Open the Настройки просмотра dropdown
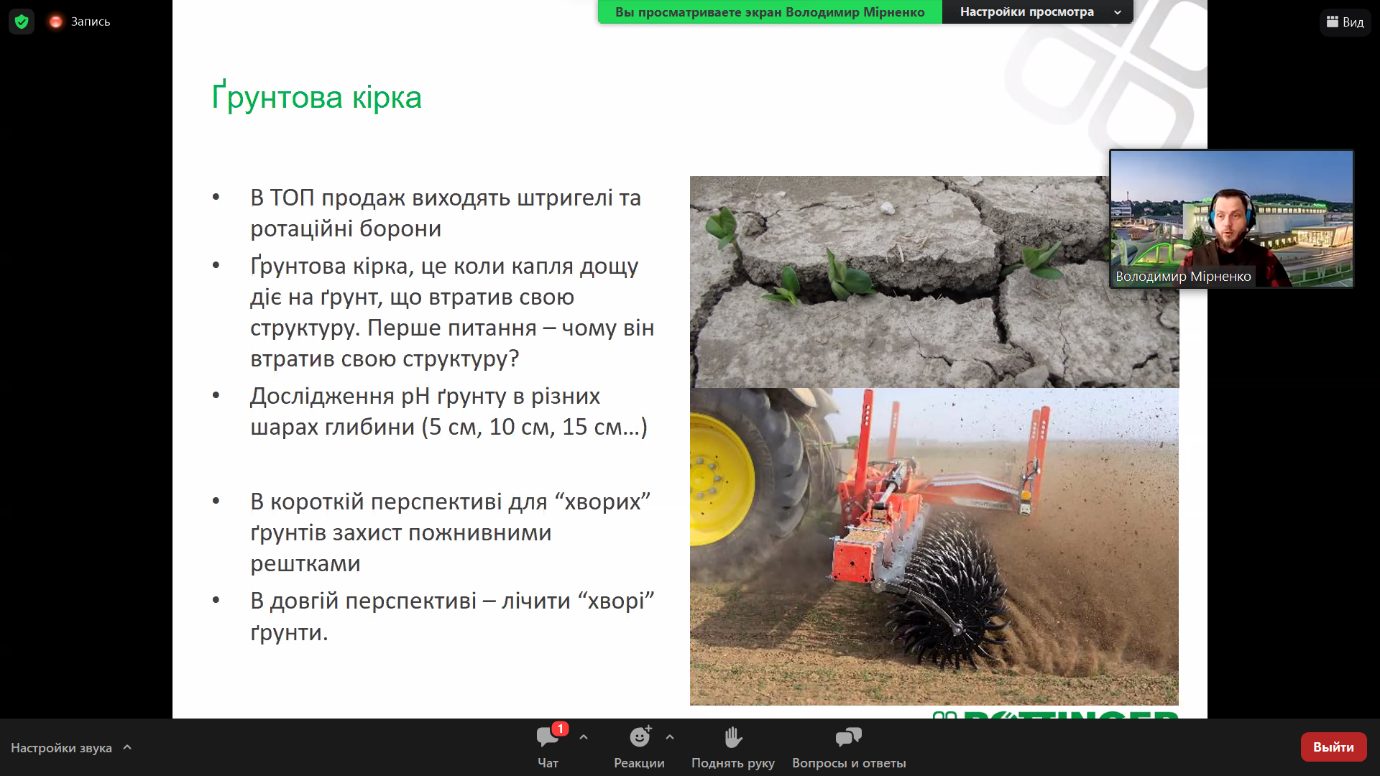Image resolution: width=1380 pixels, height=776 pixels. coord(1037,12)
